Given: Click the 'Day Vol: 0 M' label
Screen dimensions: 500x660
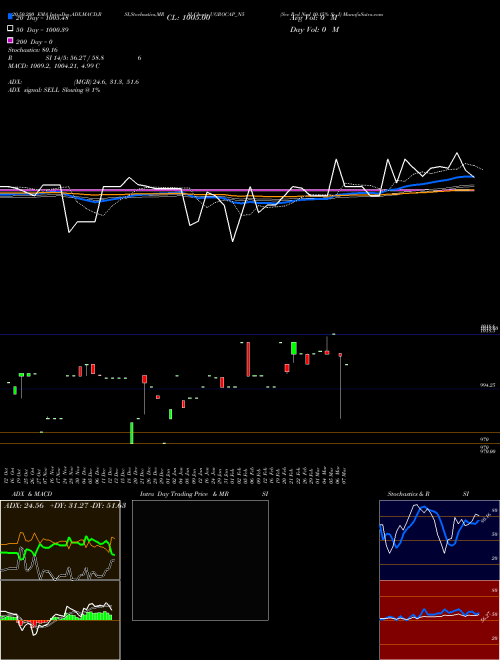Looking at the screenshot, I should click(314, 30).
